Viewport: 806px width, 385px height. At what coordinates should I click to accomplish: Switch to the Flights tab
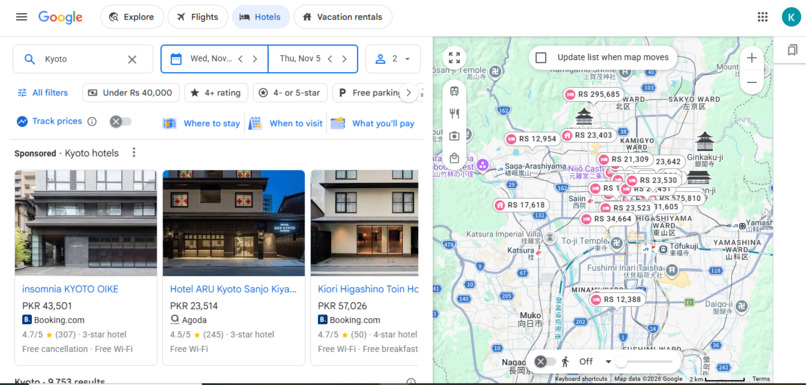coord(197,17)
